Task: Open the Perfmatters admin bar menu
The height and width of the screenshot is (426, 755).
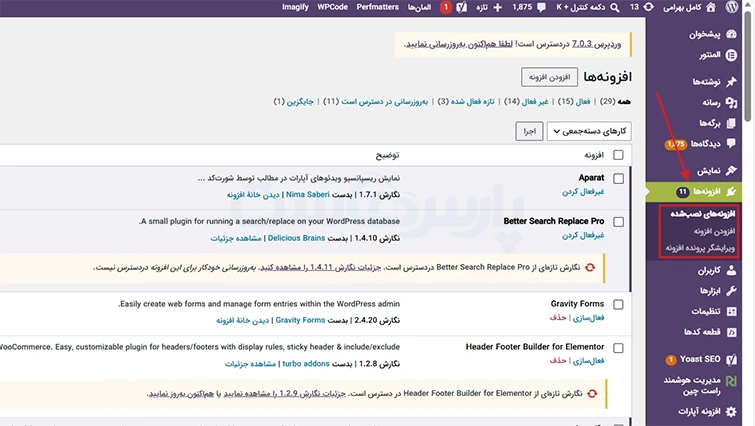Action: pos(378,7)
